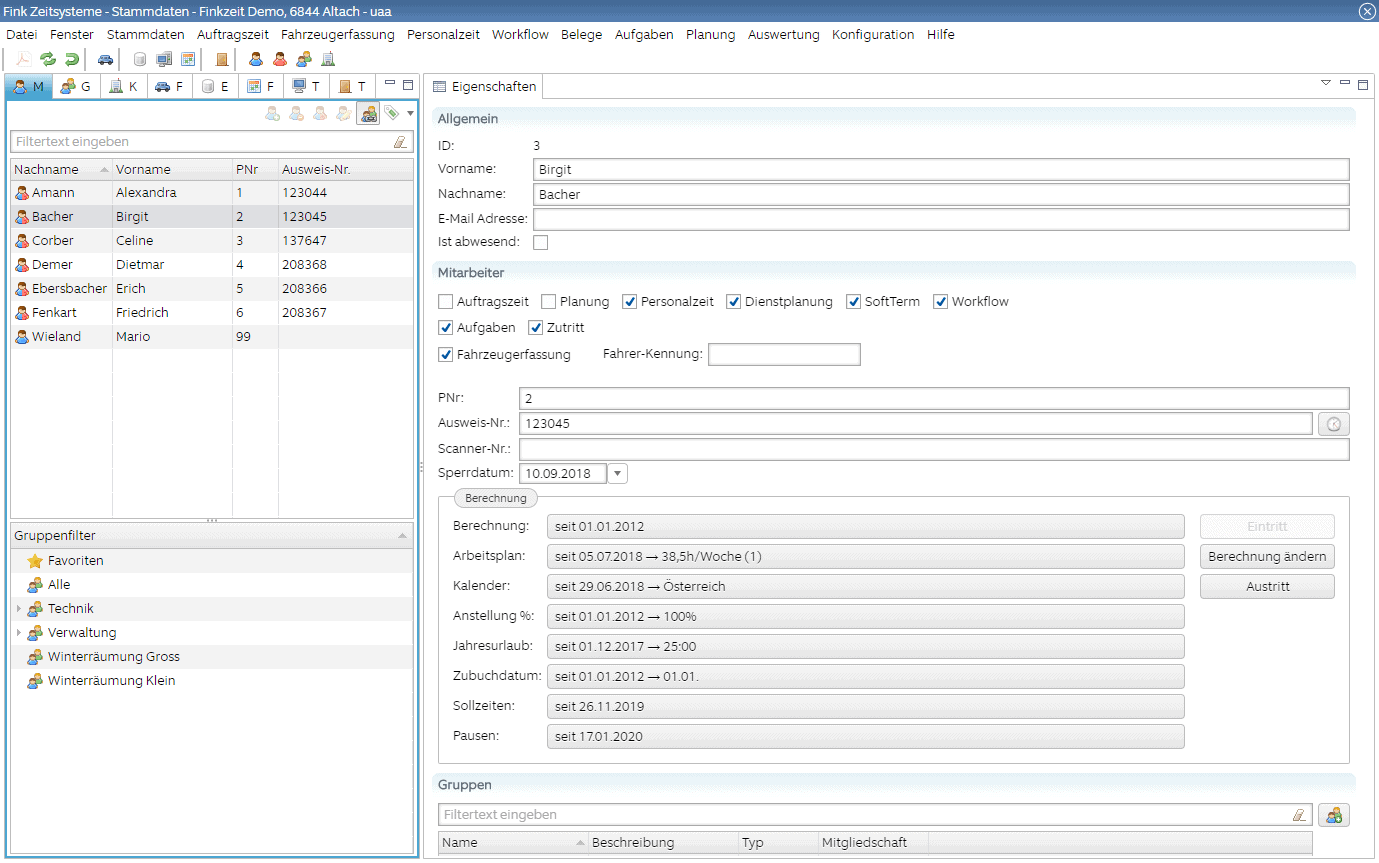Viewport: 1379px width, 863px height.
Task: Open the Fahrzeugerfassung menu
Action: (338, 34)
